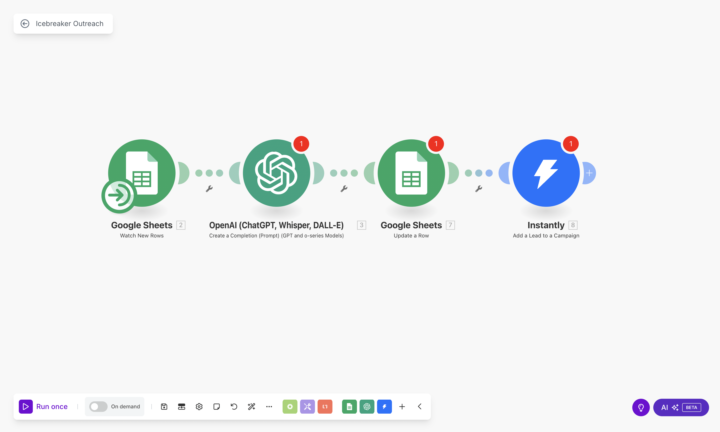Click the orange text parser icon
Image resolution: width=720 pixels, height=432 pixels.
(x=325, y=407)
